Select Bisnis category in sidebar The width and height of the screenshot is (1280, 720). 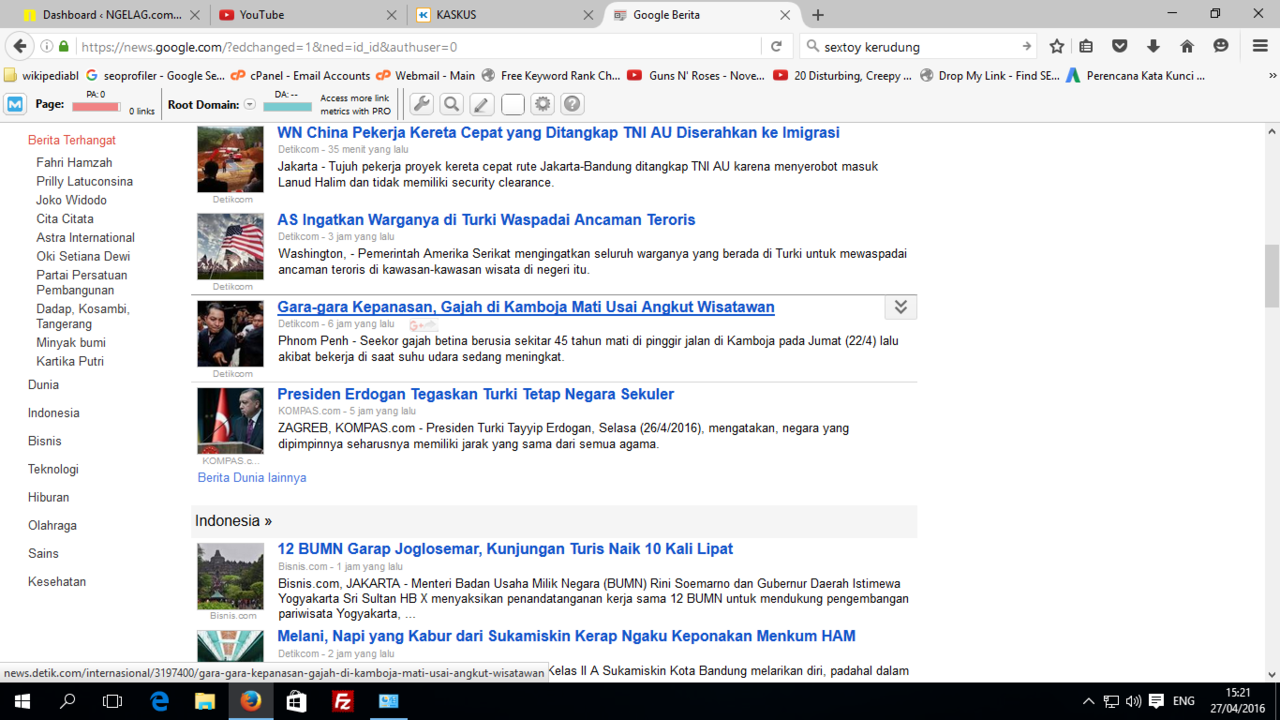(x=45, y=441)
